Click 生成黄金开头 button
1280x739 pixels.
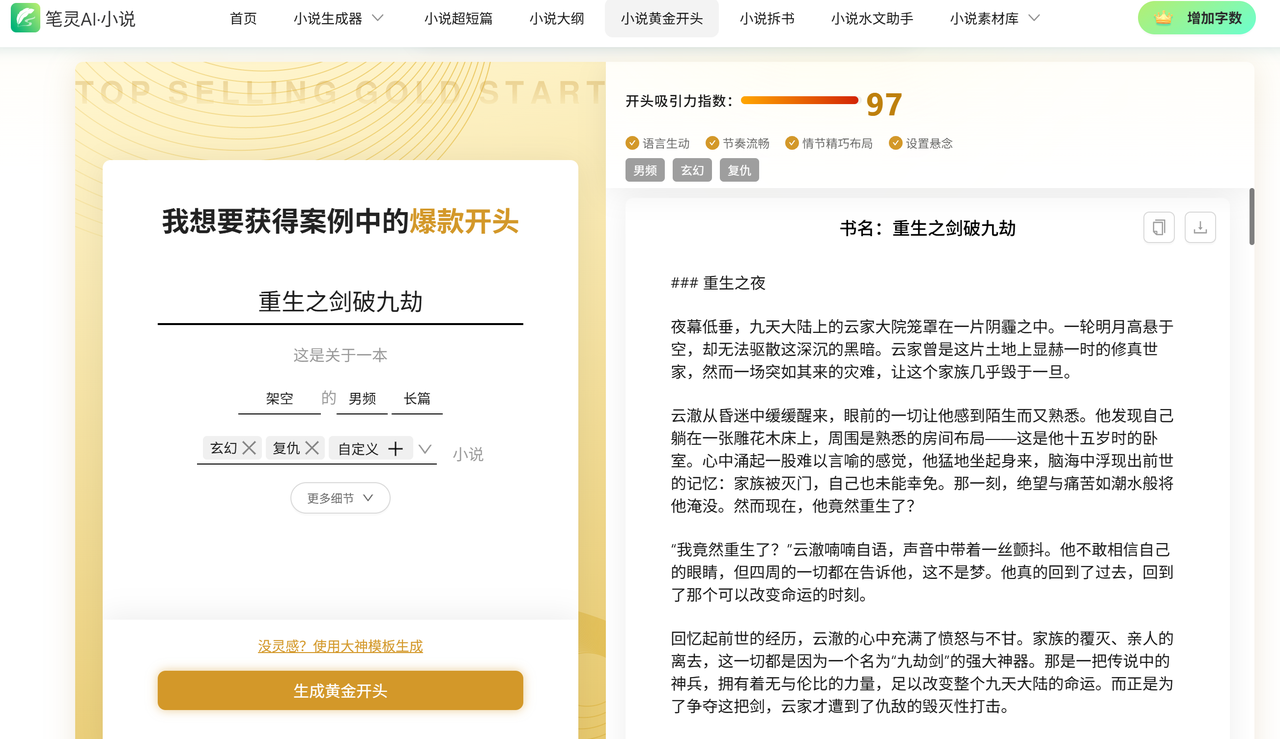(340, 691)
